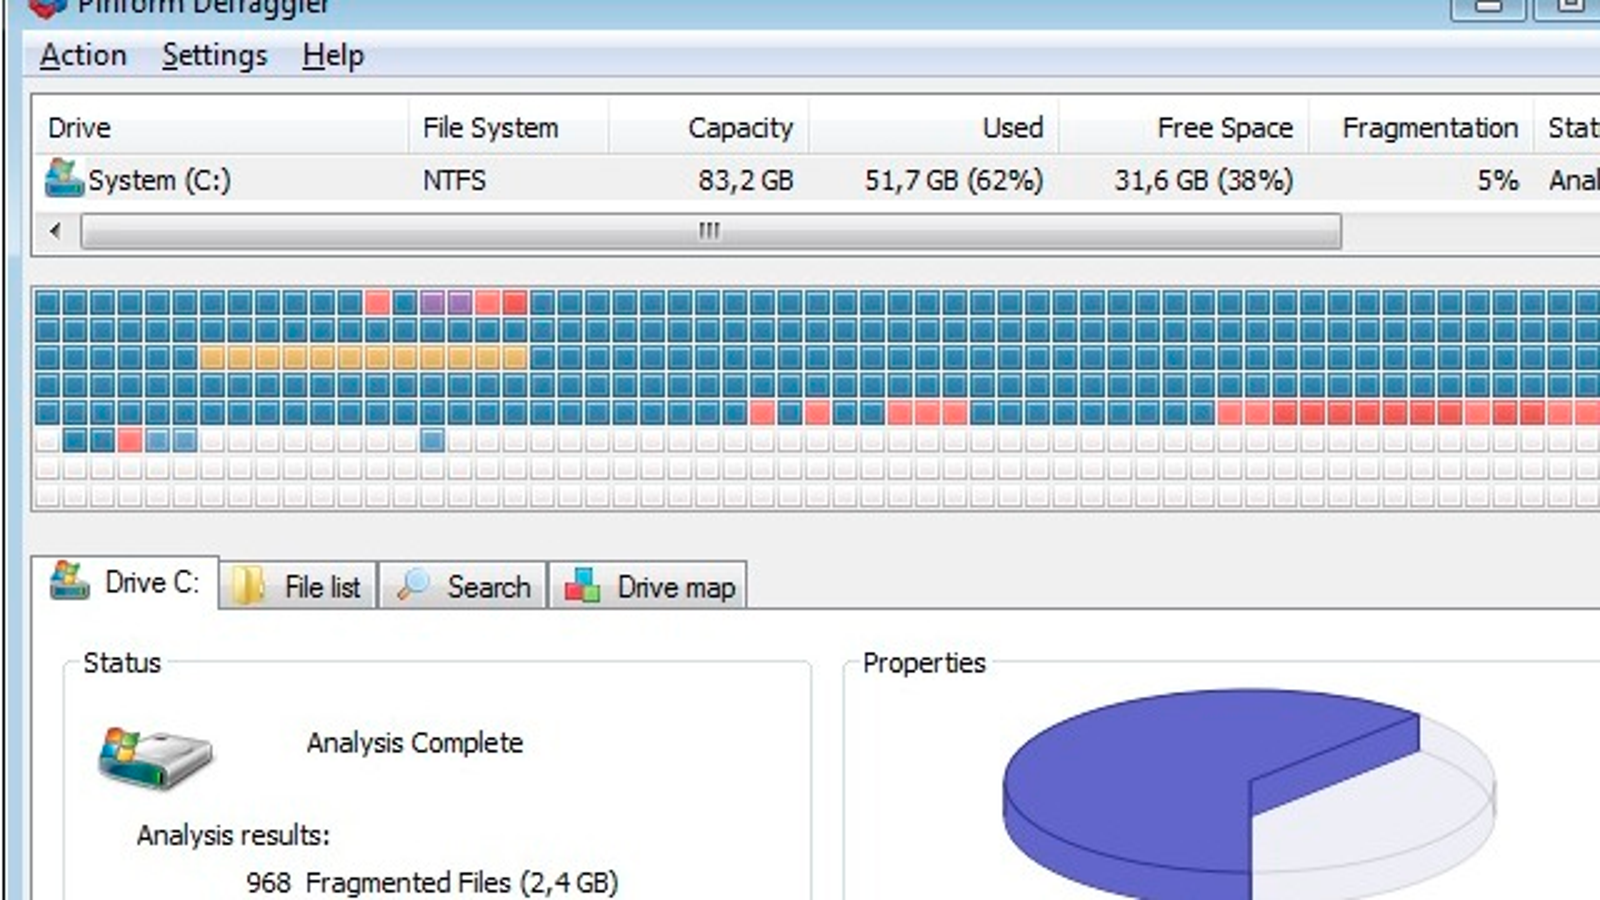
Task: Click the large drive icon in Status
Action: (155, 758)
